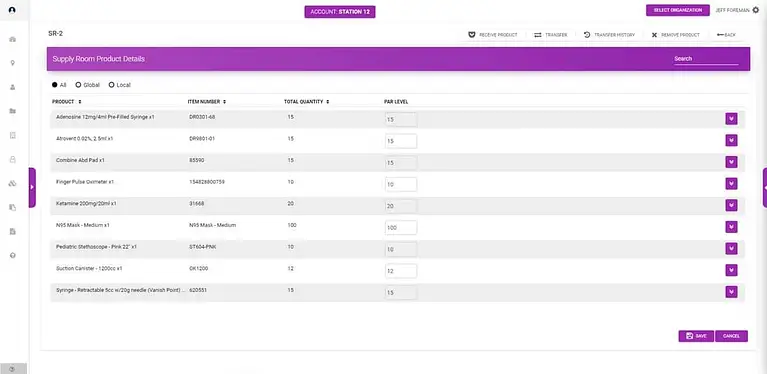Click the Receive Product shield icon

click(x=472, y=35)
